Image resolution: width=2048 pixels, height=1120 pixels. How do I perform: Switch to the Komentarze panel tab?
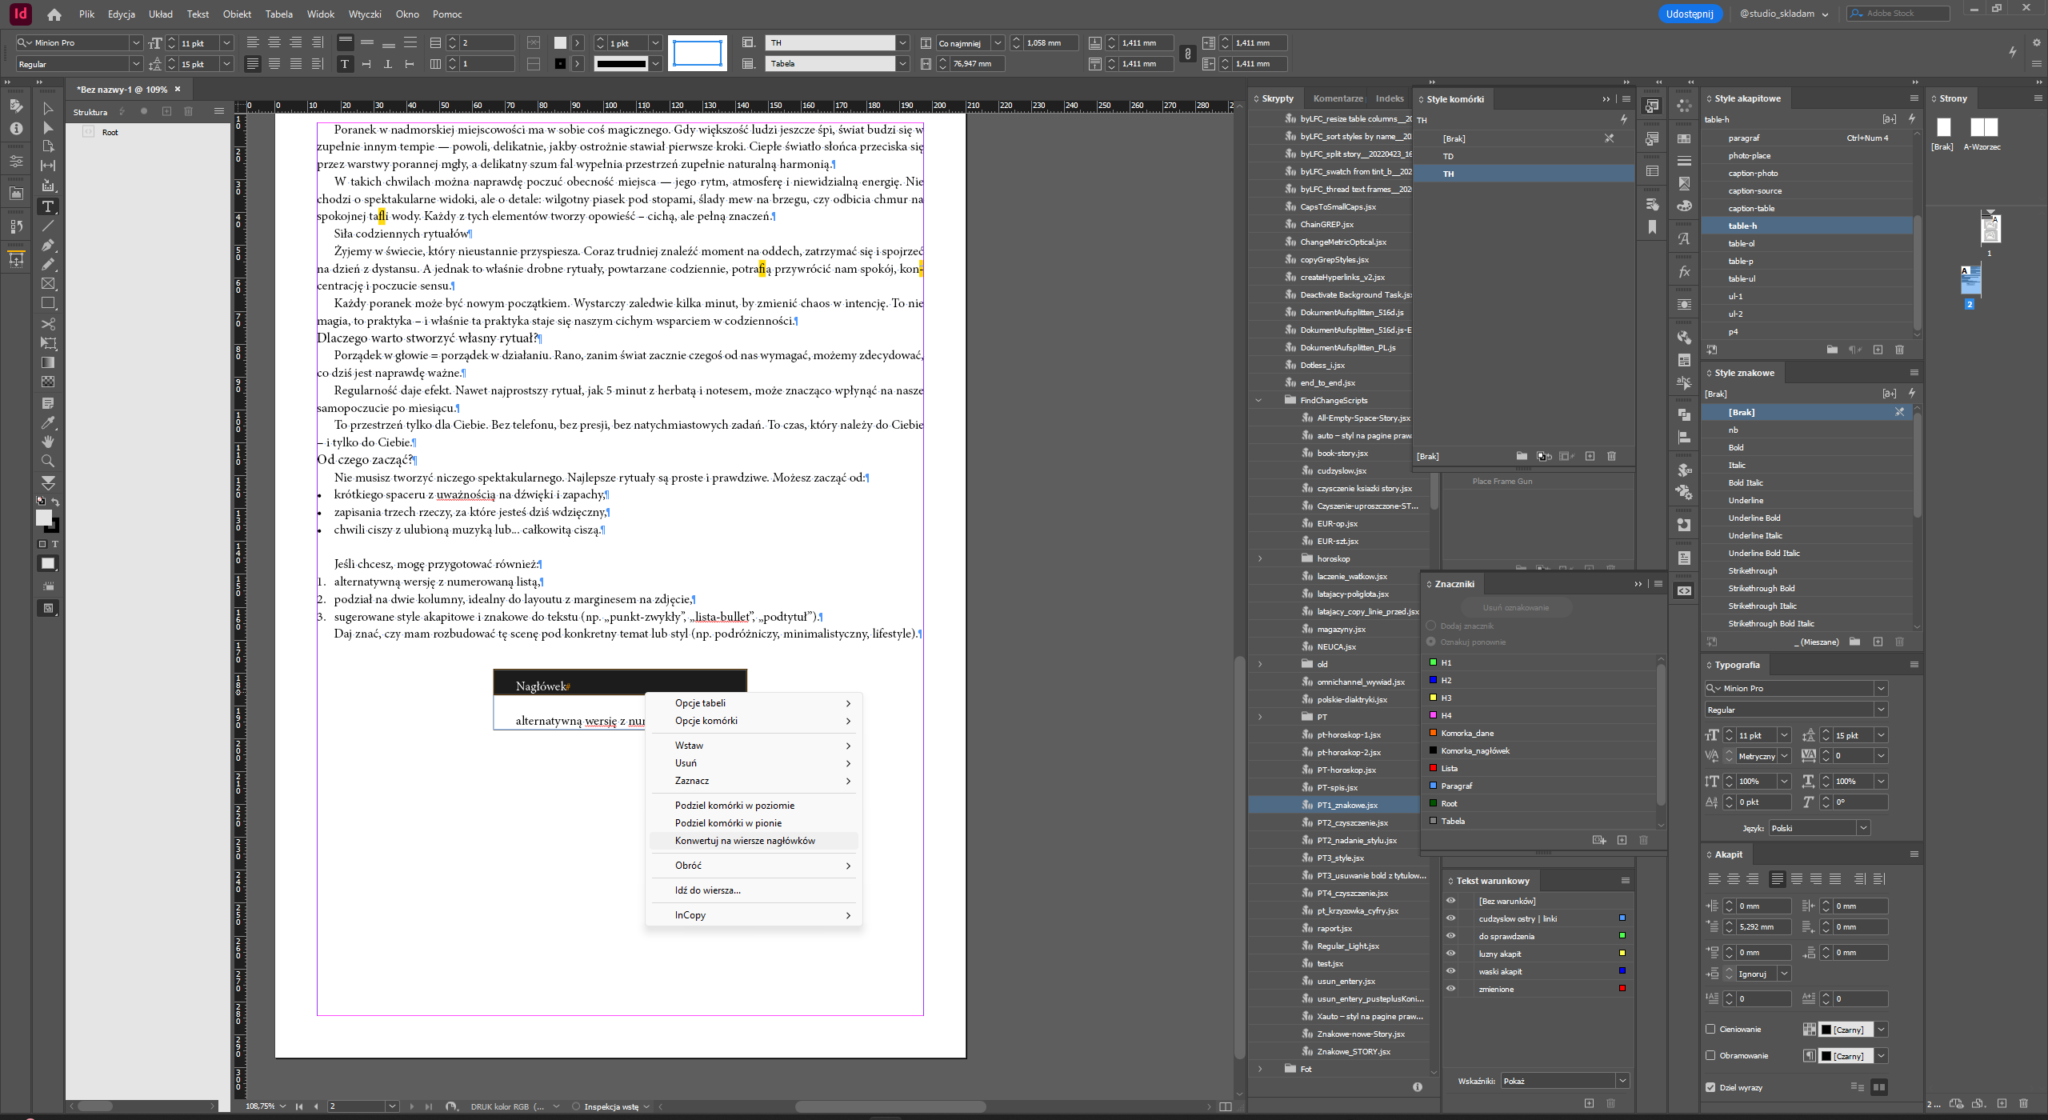pyautogui.click(x=1337, y=98)
